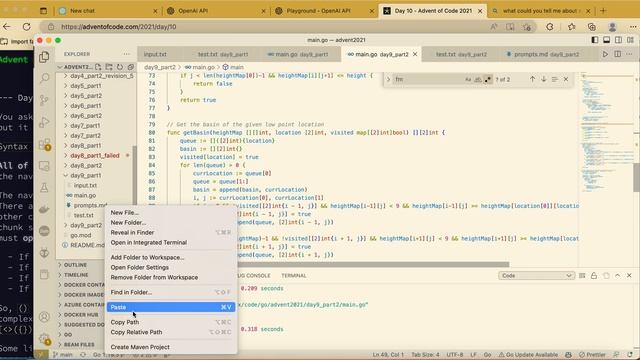Choose Create Maven Project
The image size is (640, 360).
171,347
